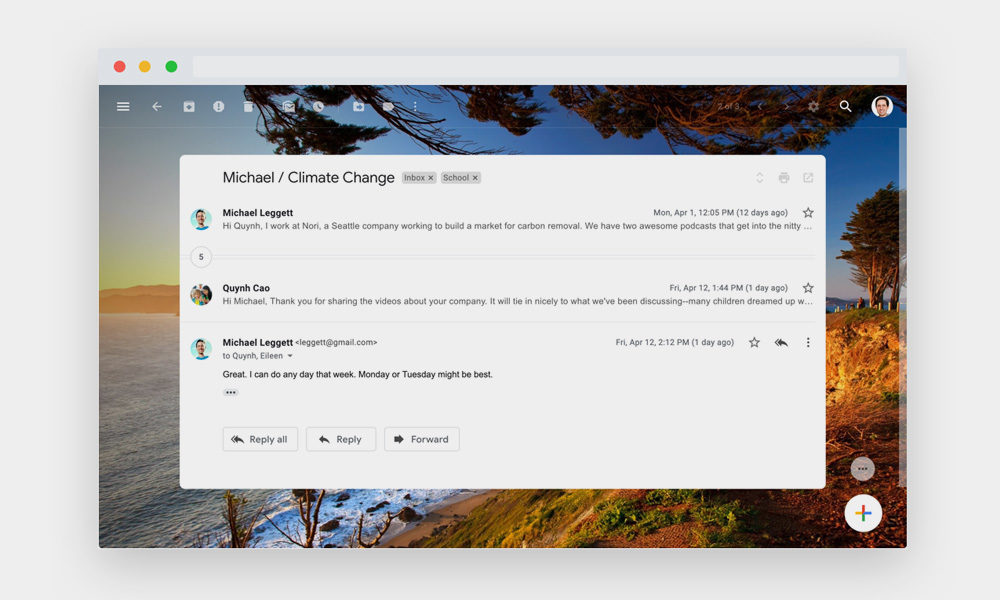Show recipient details dropdown next to Eileen
Screen dimensions: 1000x600
coord(291,356)
